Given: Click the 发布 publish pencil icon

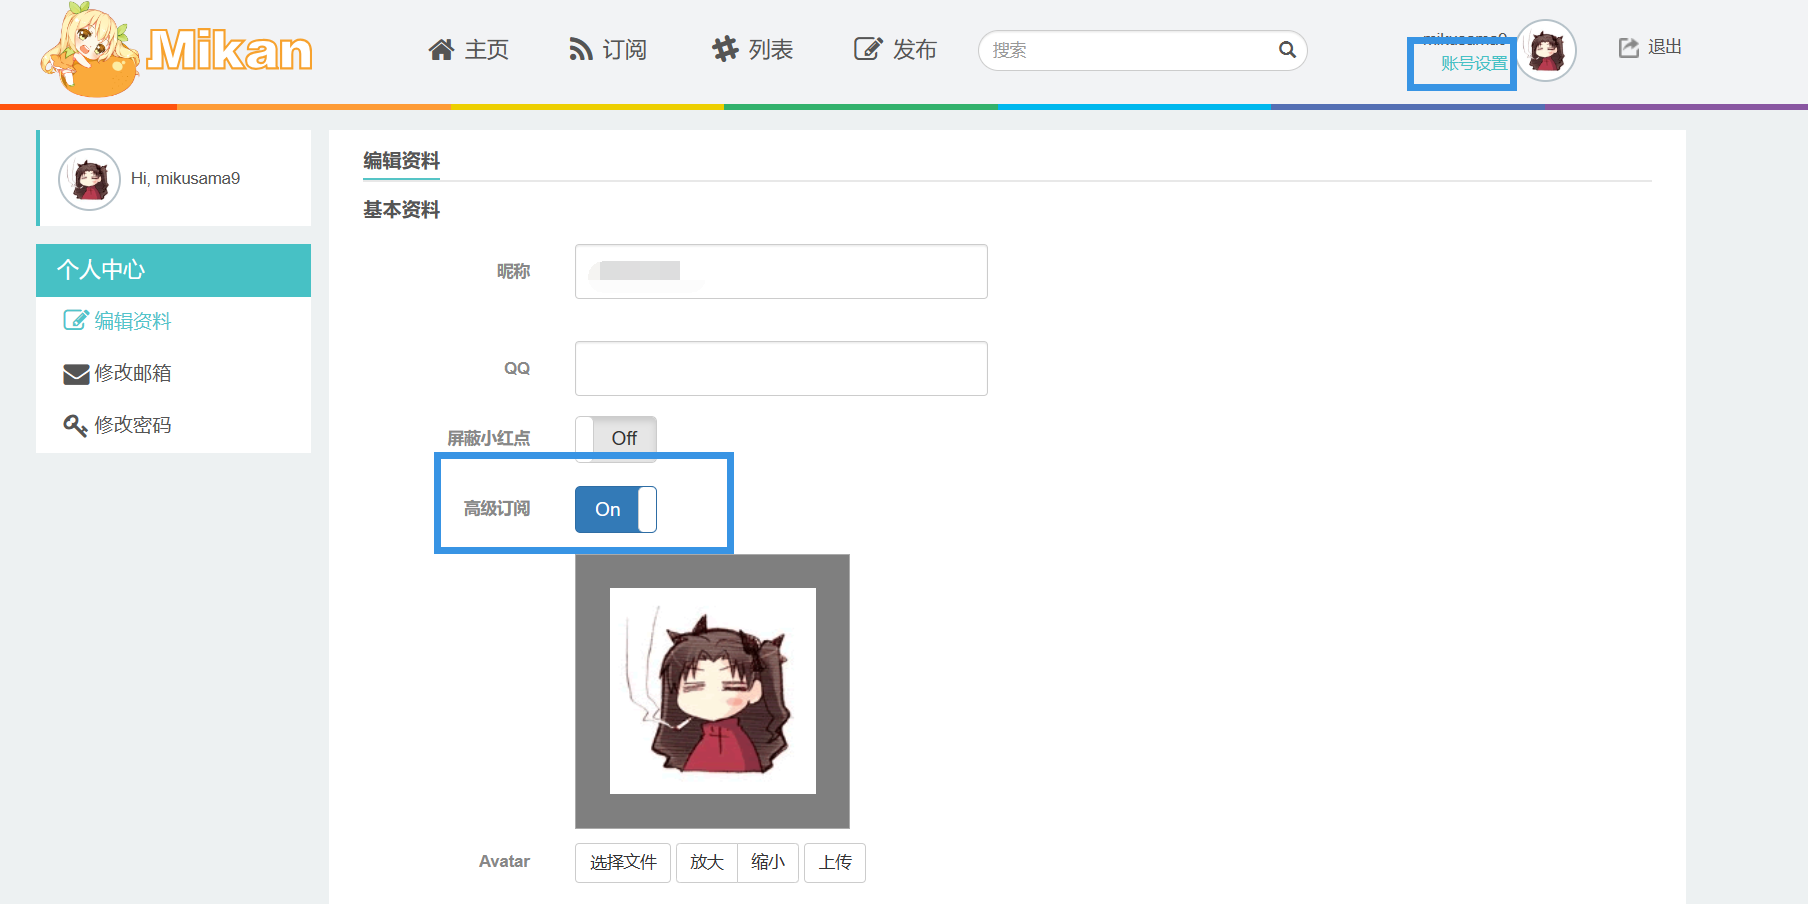Looking at the screenshot, I should click(x=867, y=49).
